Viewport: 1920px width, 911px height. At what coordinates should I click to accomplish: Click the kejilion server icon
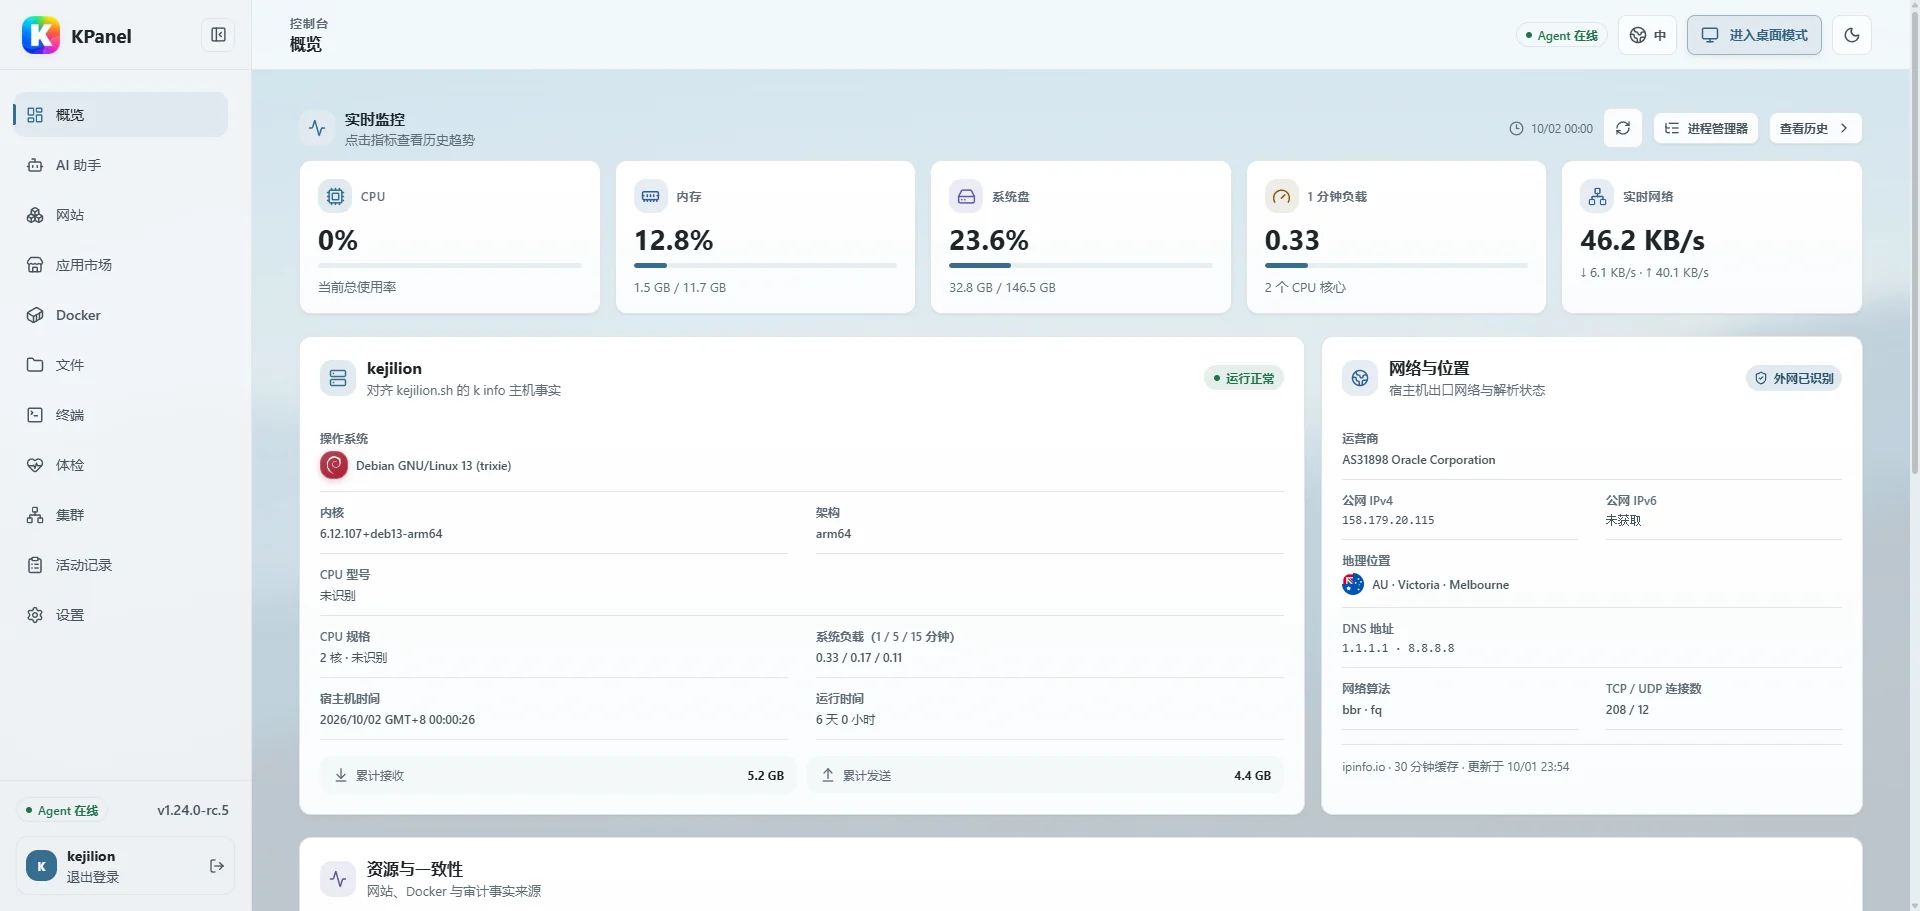click(338, 378)
